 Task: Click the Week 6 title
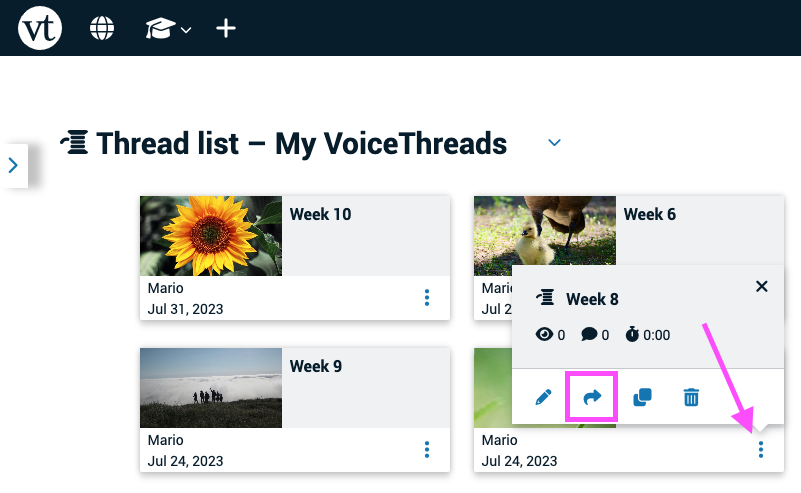(649, 214)
